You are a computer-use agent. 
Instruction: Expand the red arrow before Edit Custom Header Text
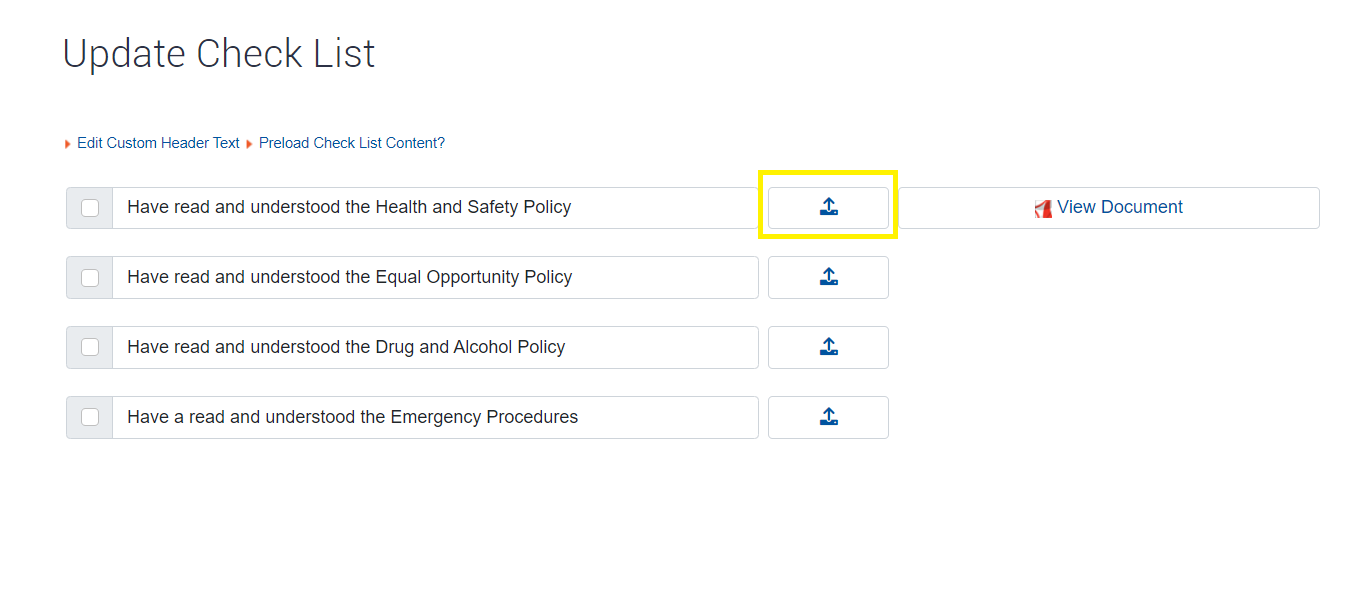tap(68, 144)
